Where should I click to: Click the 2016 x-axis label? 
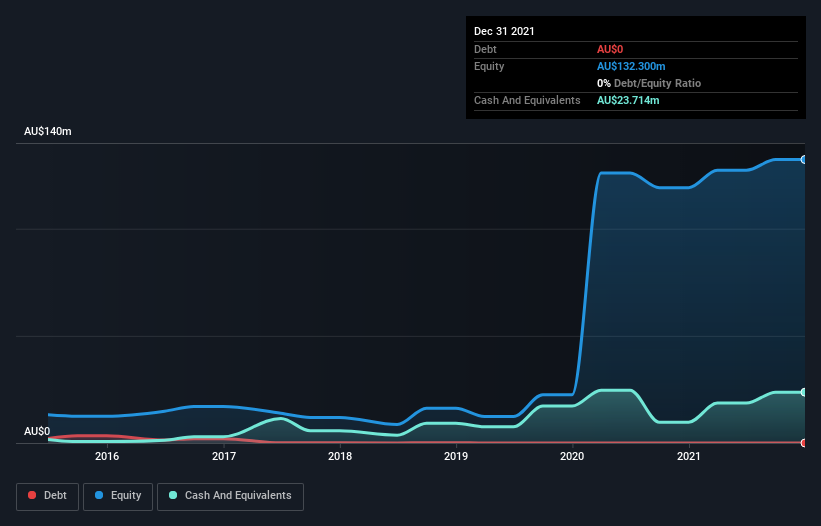[107, 456]
